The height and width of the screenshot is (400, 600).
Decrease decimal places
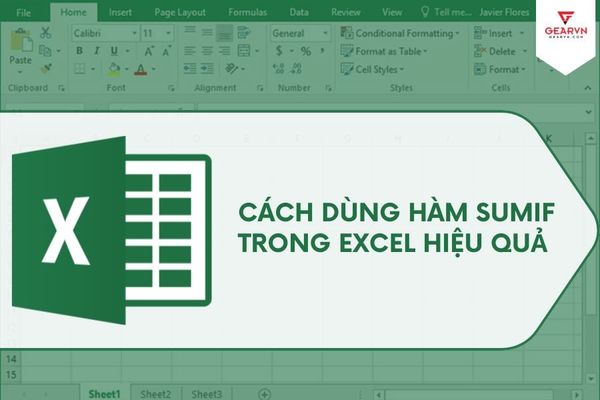pyautogui.click(x=296, y=69)
